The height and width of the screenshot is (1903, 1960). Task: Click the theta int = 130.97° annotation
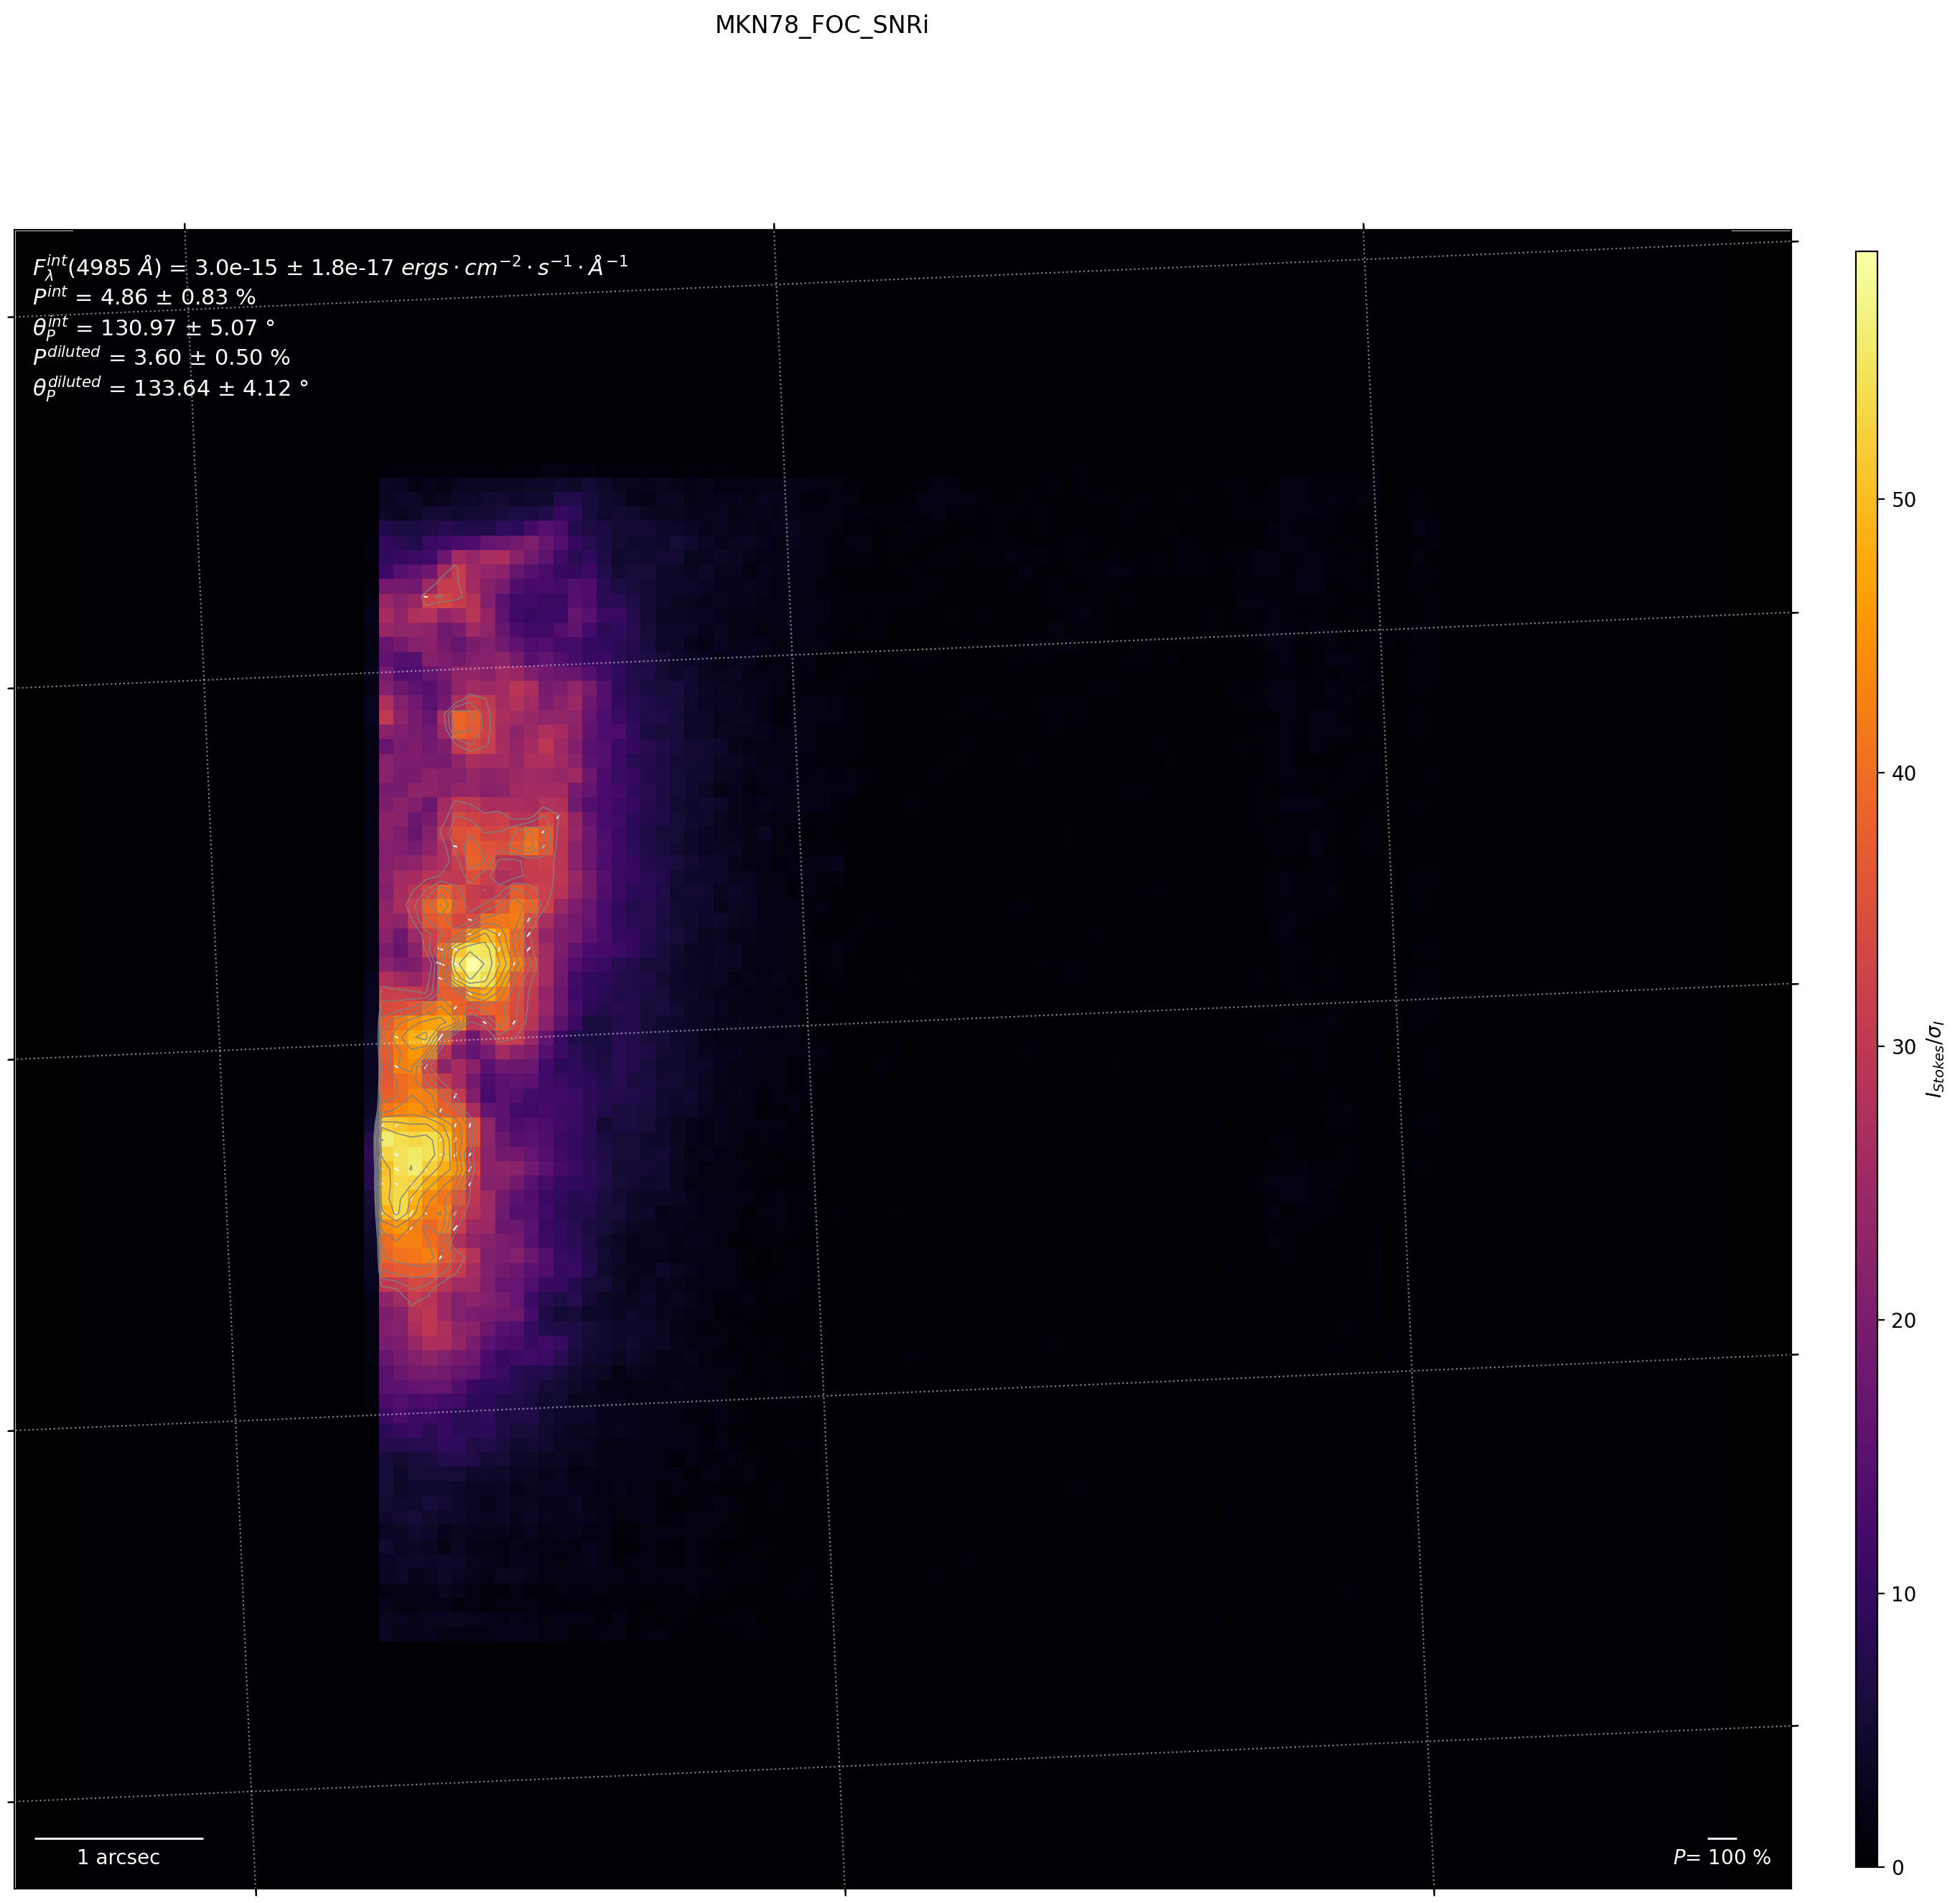(x=153, y=328)
